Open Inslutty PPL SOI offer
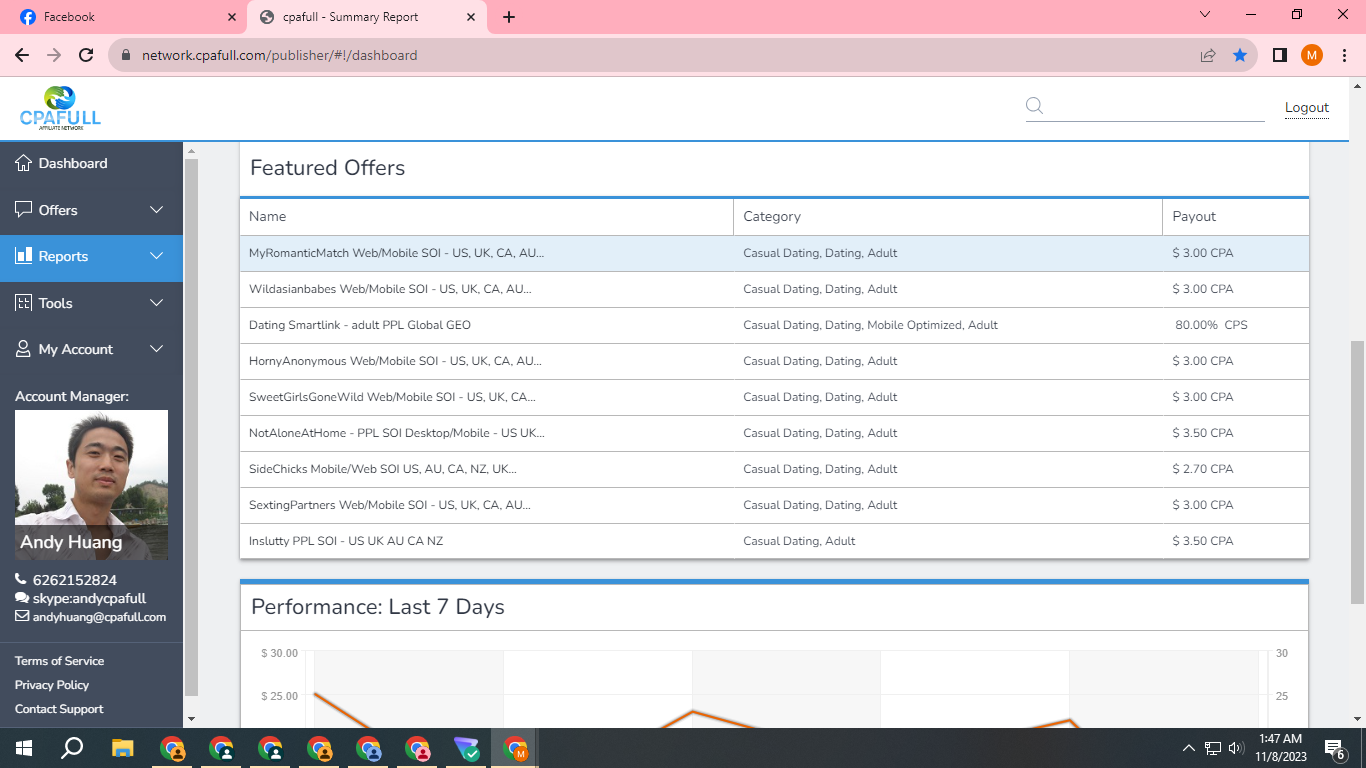The image size is (1366, 768). pos(346,541)
